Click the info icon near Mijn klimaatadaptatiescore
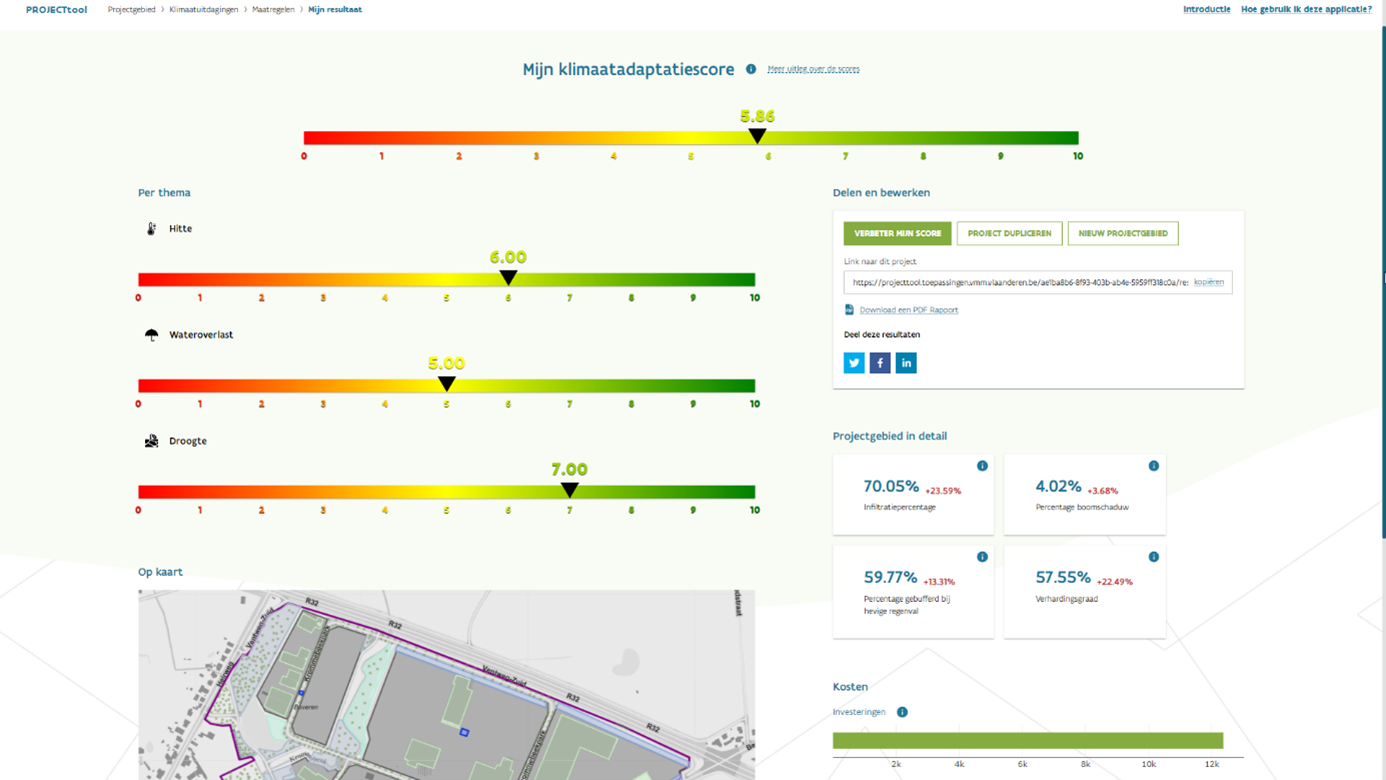The image size is (1386, 780). tap(751, 70)
